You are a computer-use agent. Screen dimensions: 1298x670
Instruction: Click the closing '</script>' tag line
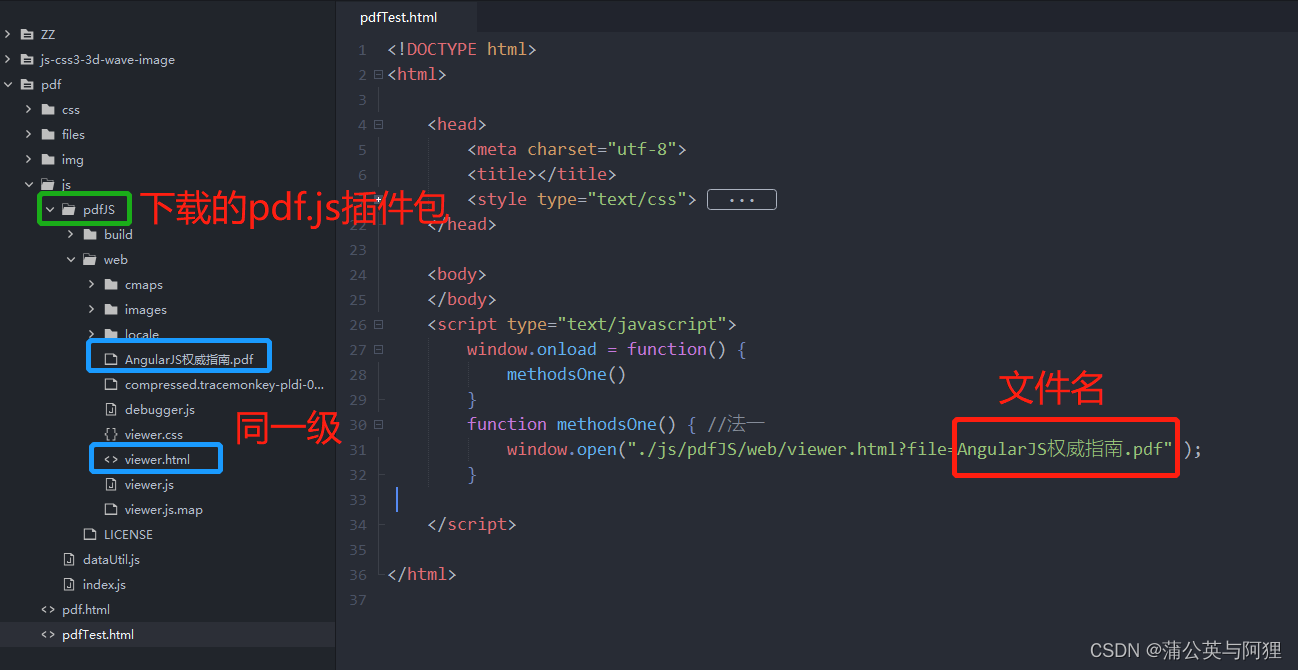[x=472, y=524]
